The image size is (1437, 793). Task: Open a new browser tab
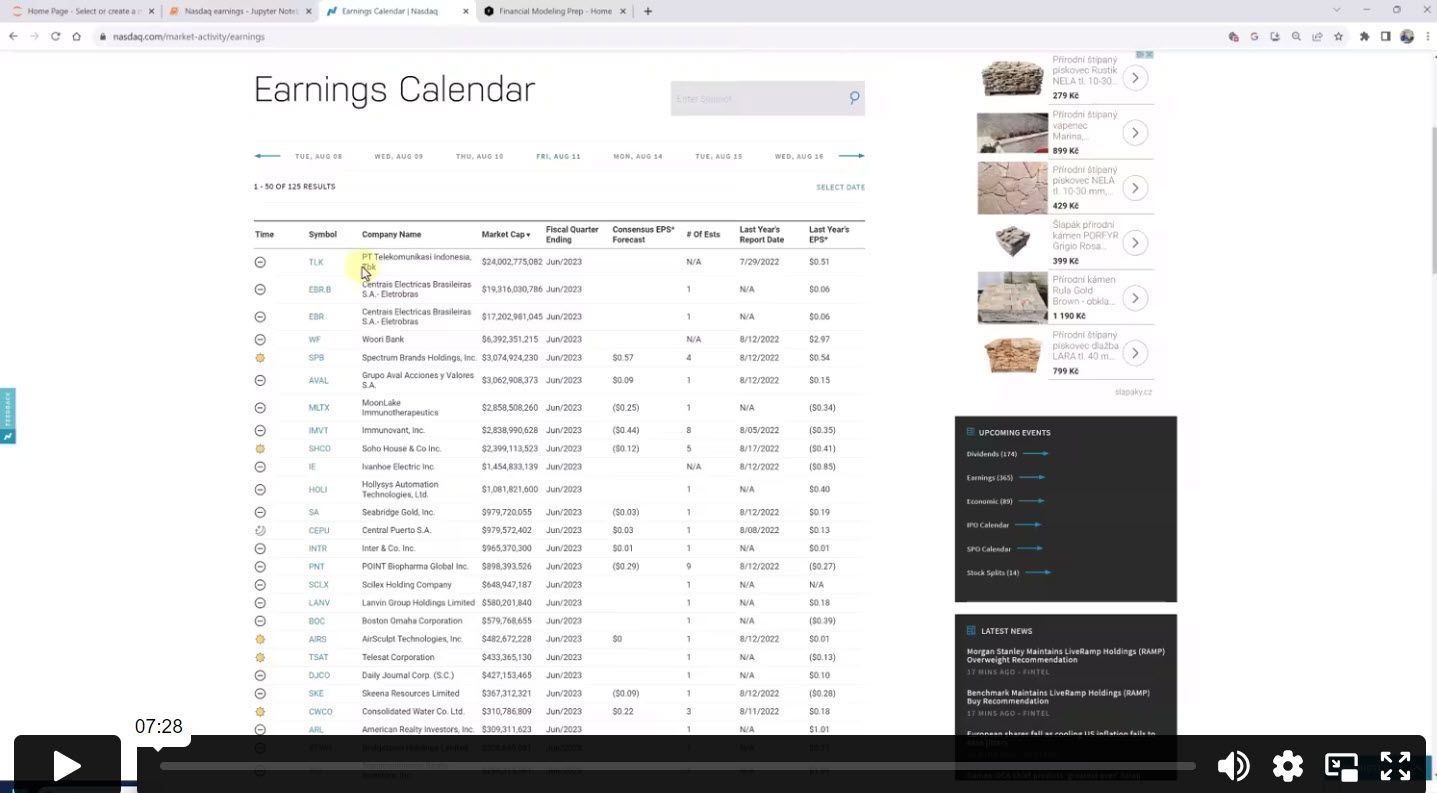click(648, 11)
